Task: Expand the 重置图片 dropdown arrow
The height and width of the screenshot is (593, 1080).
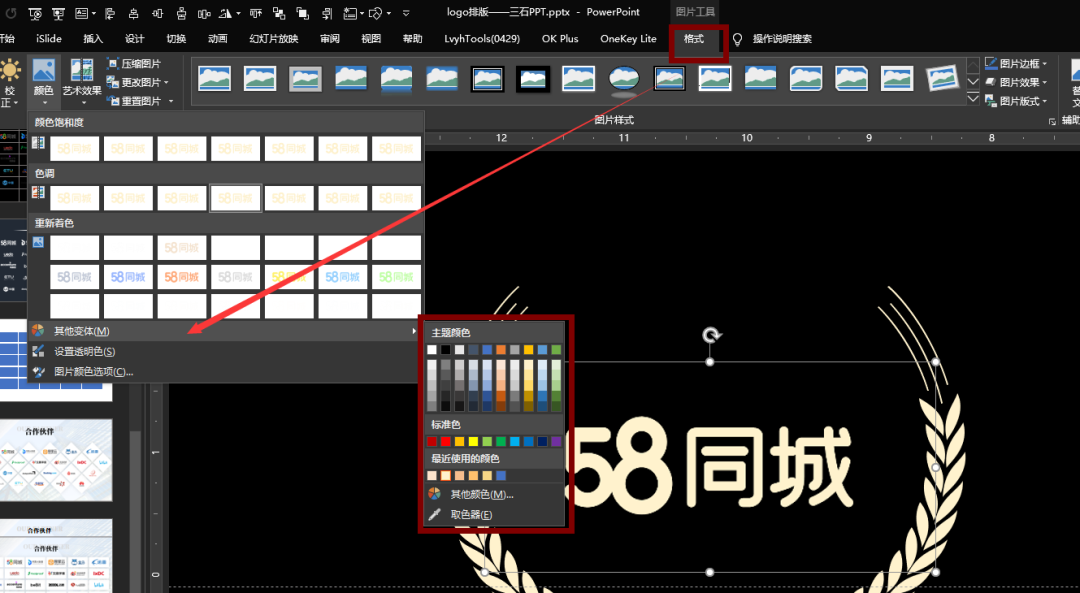Action: (x=171, y=101)
